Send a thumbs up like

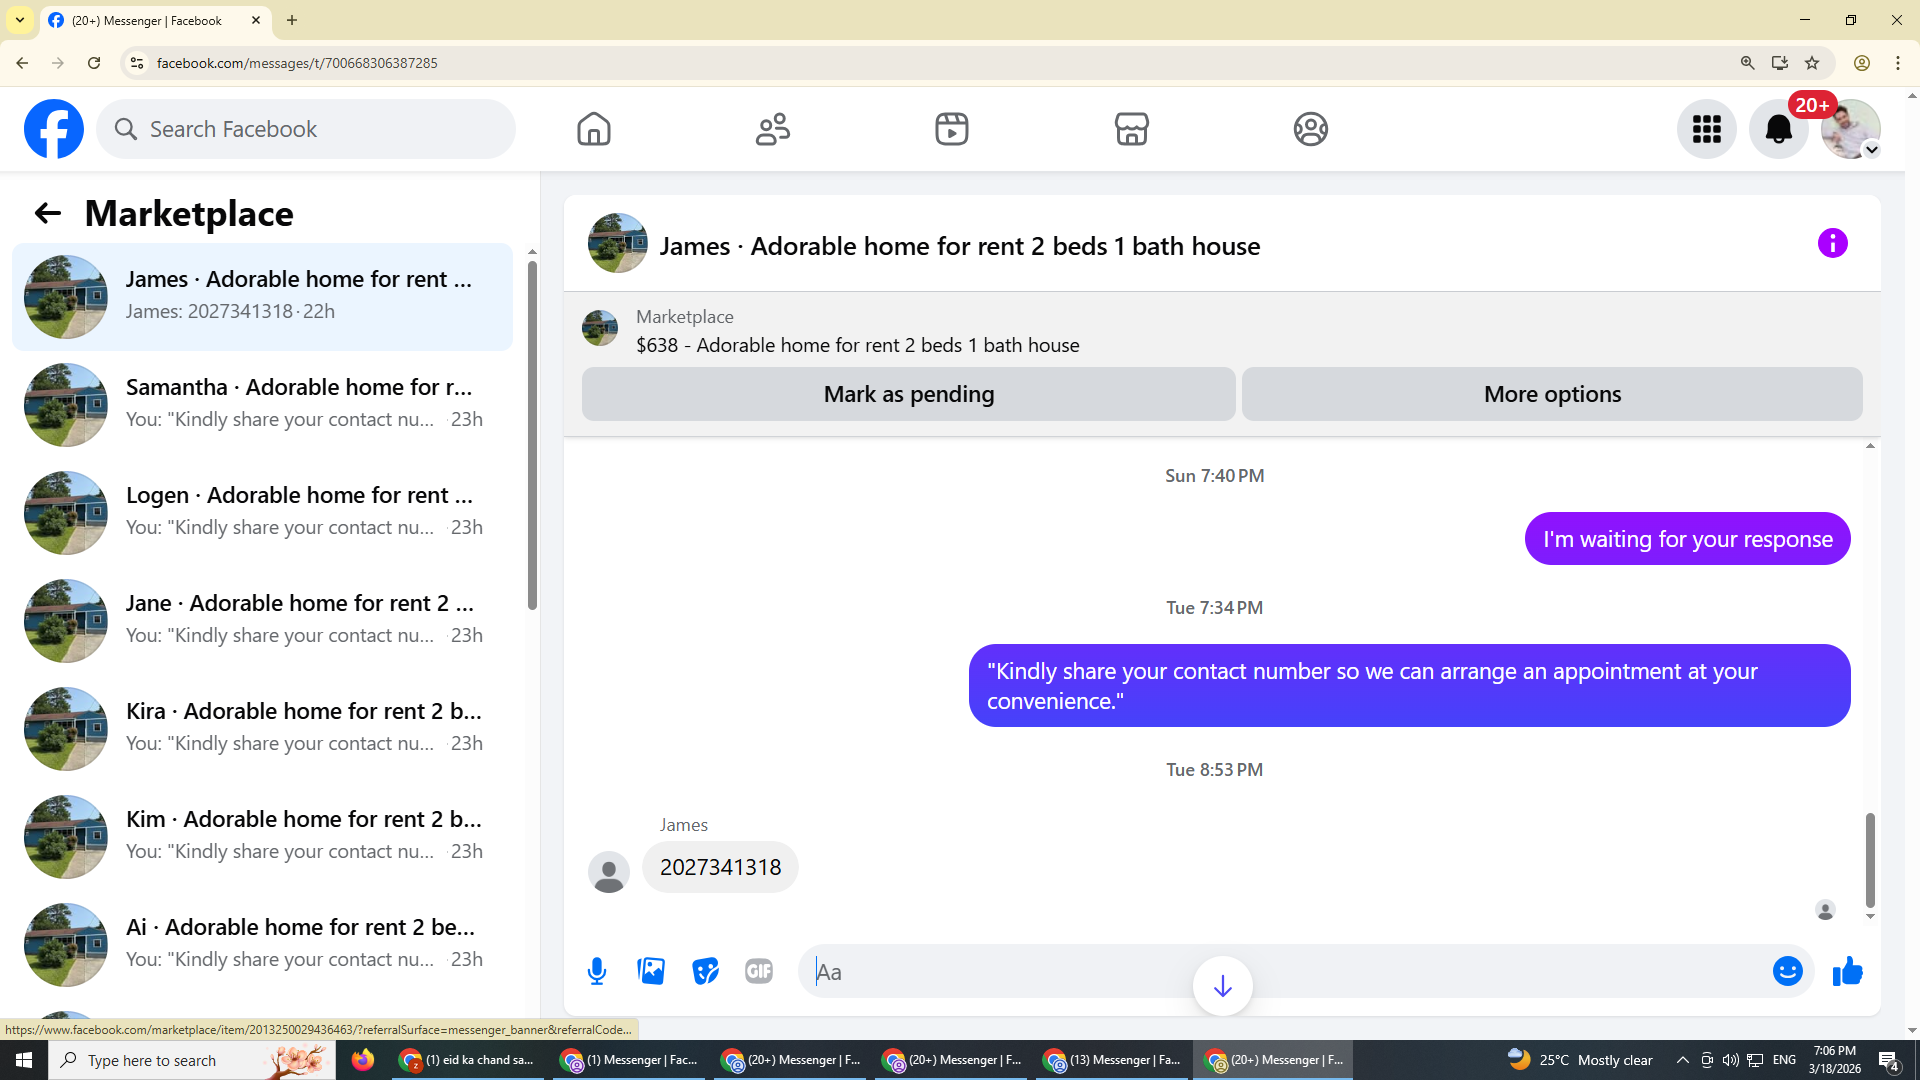[x=1847, y=971]
